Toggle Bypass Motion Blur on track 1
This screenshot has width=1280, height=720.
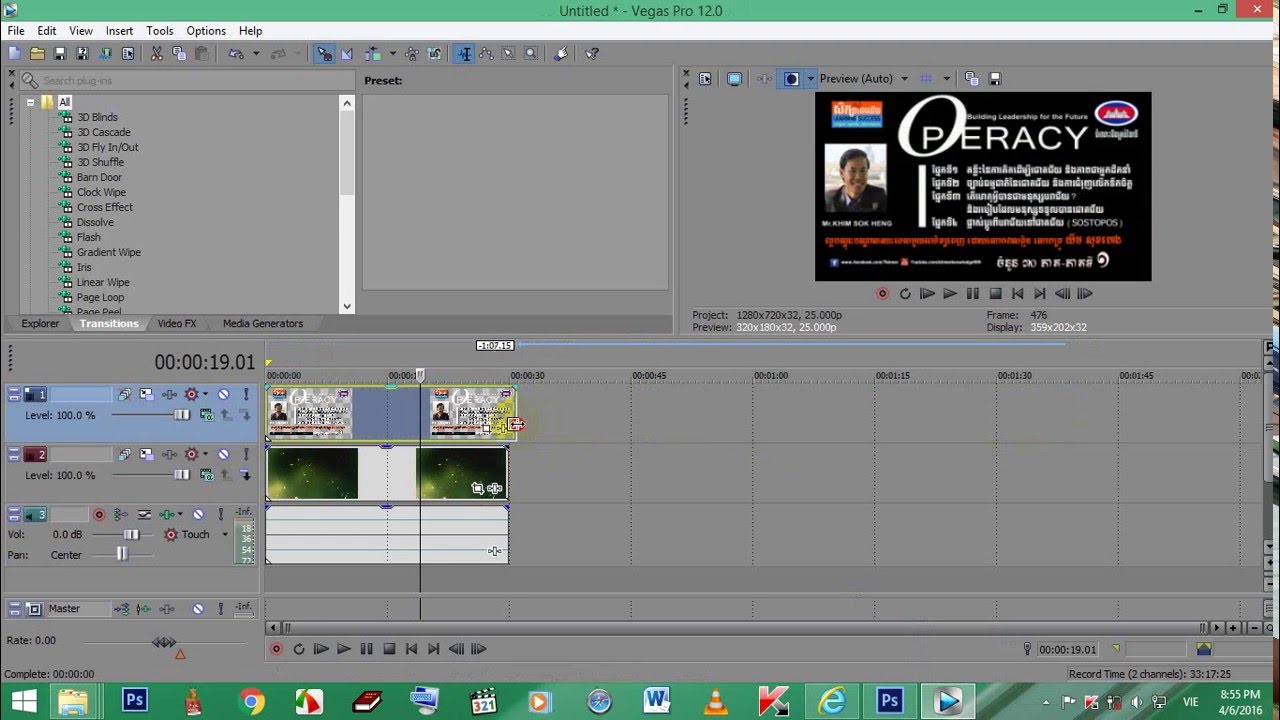(x=124, y=395)
